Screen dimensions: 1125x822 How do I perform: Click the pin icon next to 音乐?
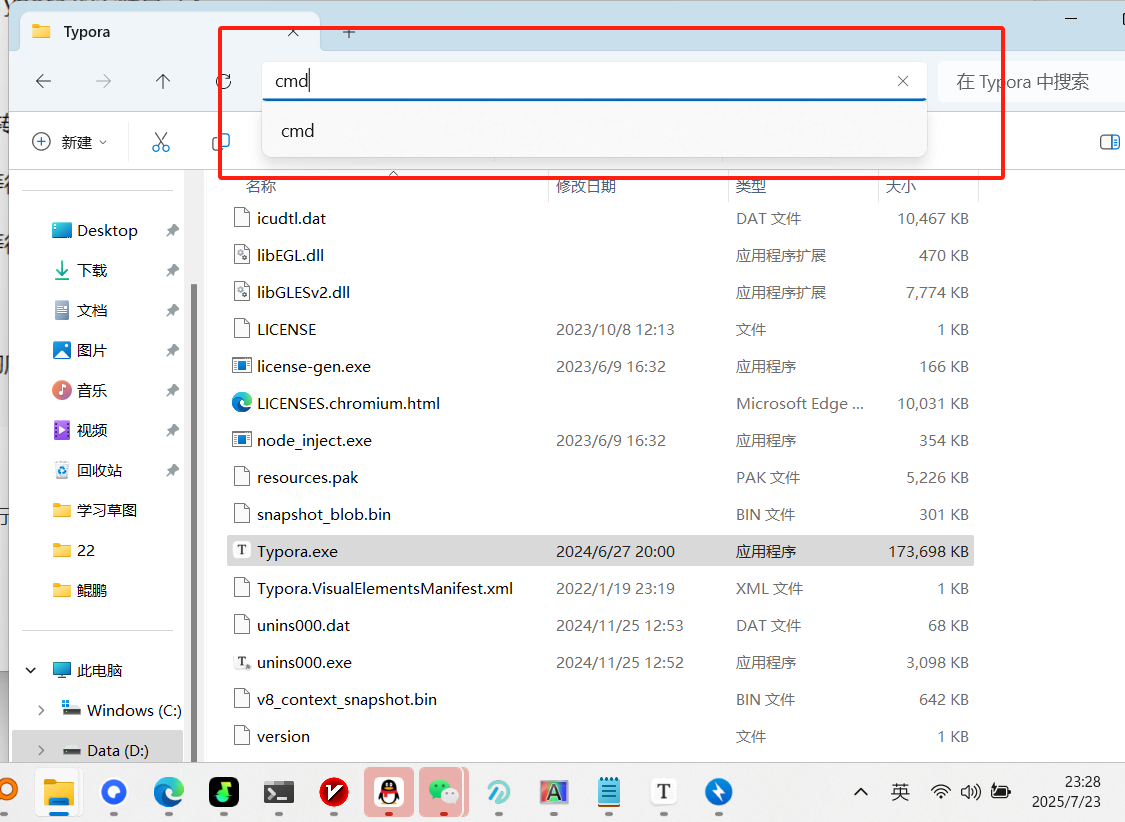[172, 390]
